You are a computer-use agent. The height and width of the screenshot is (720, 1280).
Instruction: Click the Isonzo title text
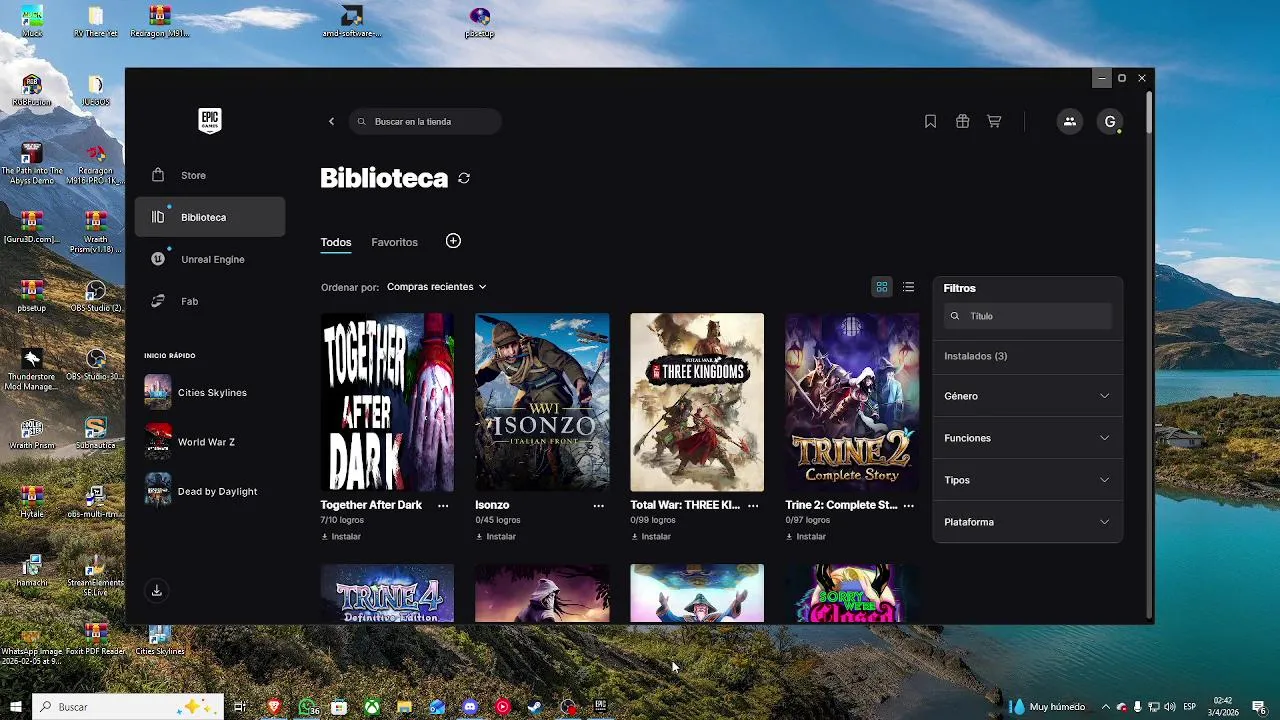(x=492, y=505)
